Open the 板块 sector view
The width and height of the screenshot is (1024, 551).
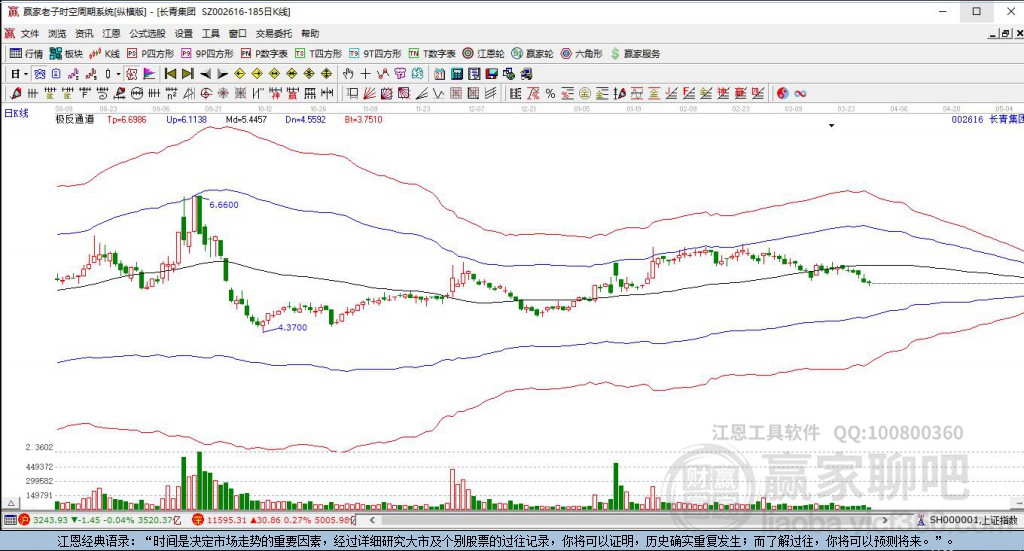(66, 54)
